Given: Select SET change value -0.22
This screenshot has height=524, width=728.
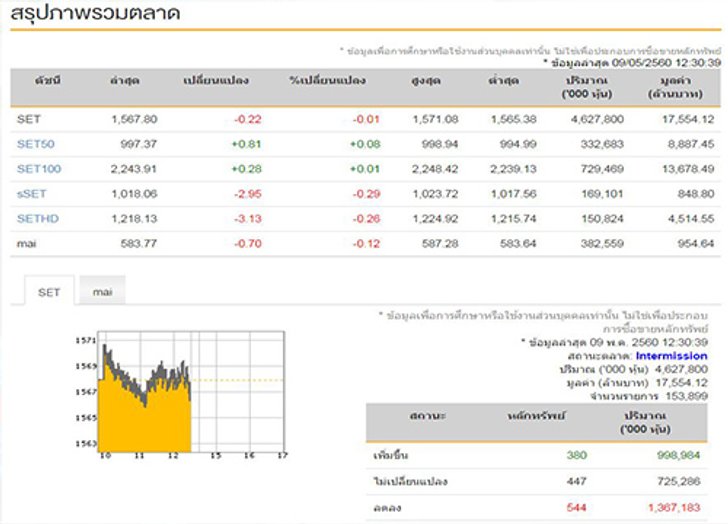Looking at the screenshot, I should (248, 119).
